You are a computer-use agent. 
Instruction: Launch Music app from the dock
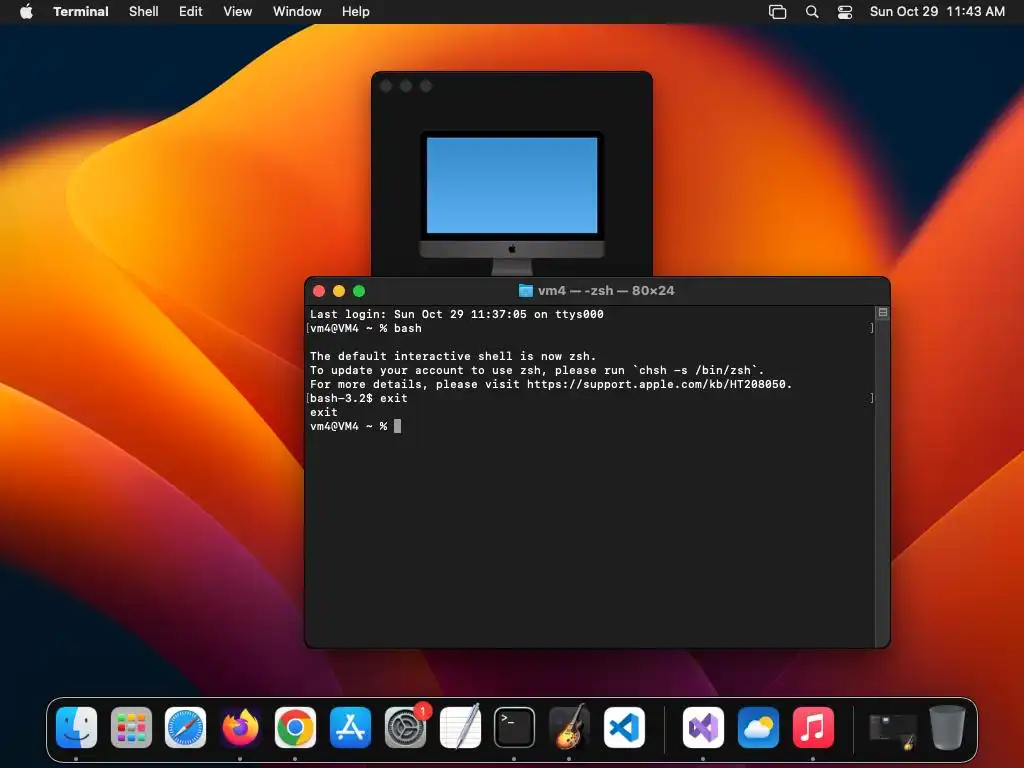point(813,727)
